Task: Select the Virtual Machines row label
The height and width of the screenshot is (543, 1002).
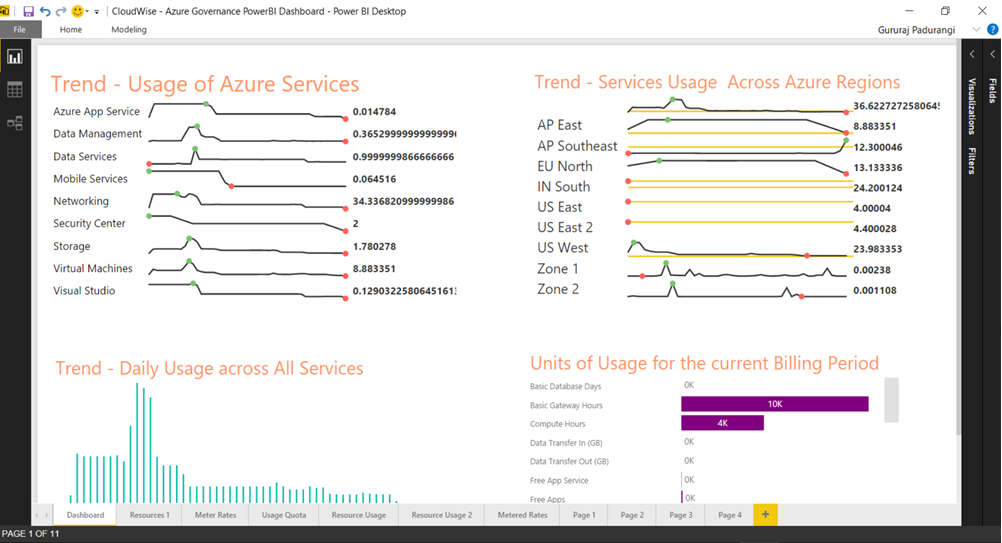Action: coord(93,268)
